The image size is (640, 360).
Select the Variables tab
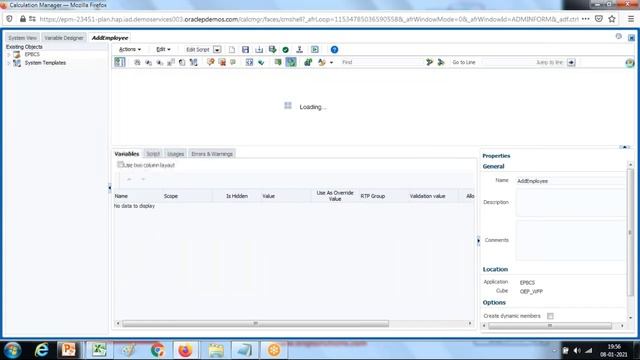[127, 154]
